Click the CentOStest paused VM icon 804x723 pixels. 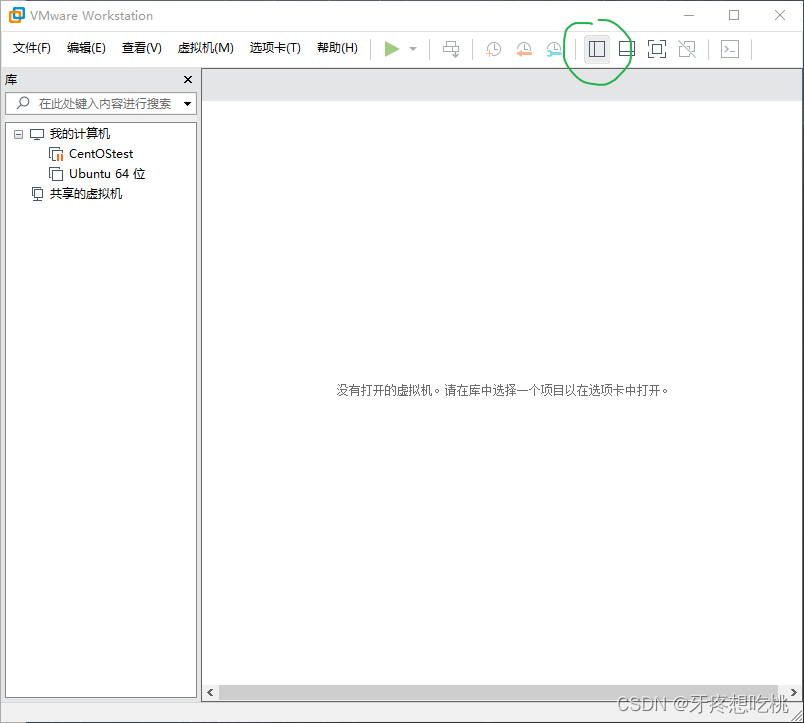coord(56,154)
